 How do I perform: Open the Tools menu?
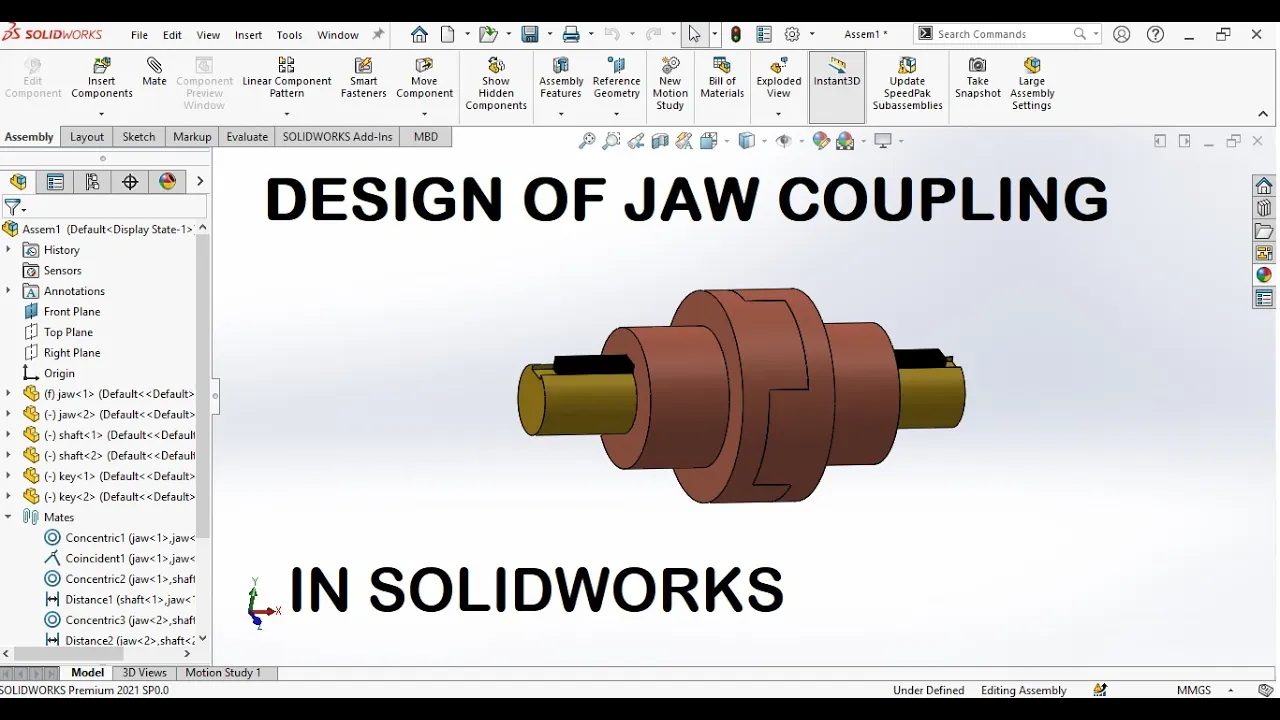pyautogui.click(x=289, y=35)
